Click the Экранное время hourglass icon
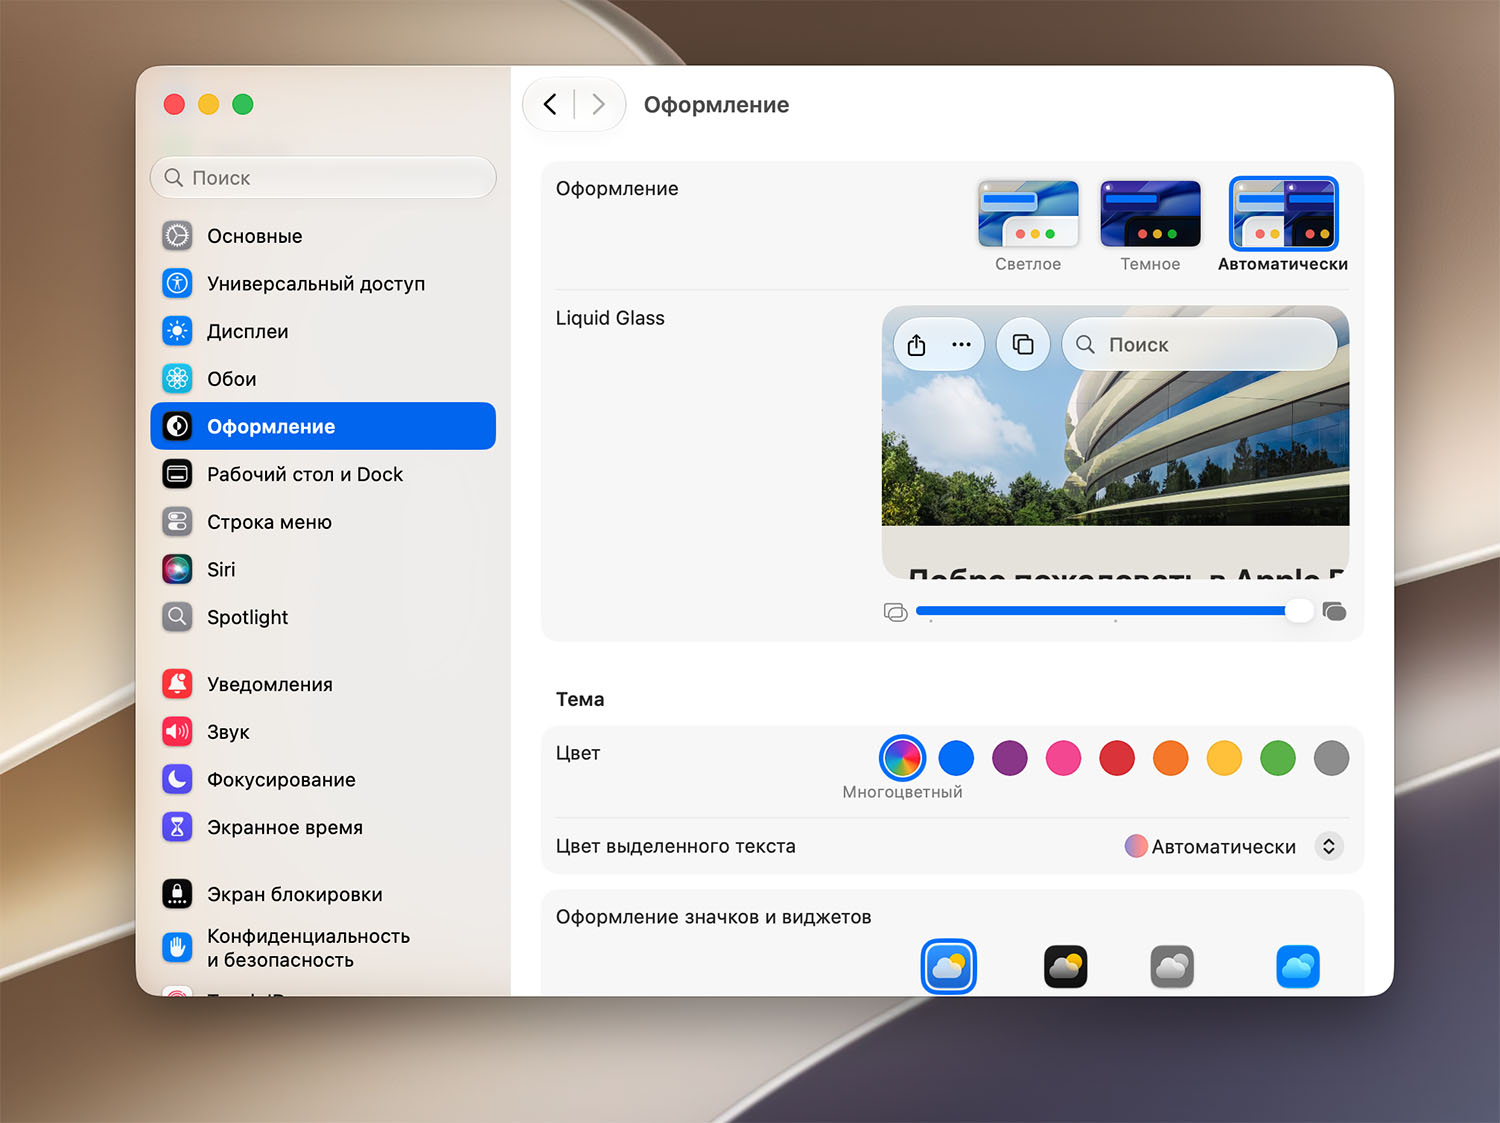The height and width of the screenshot is (1123, 1500). (x=177, y=827)
